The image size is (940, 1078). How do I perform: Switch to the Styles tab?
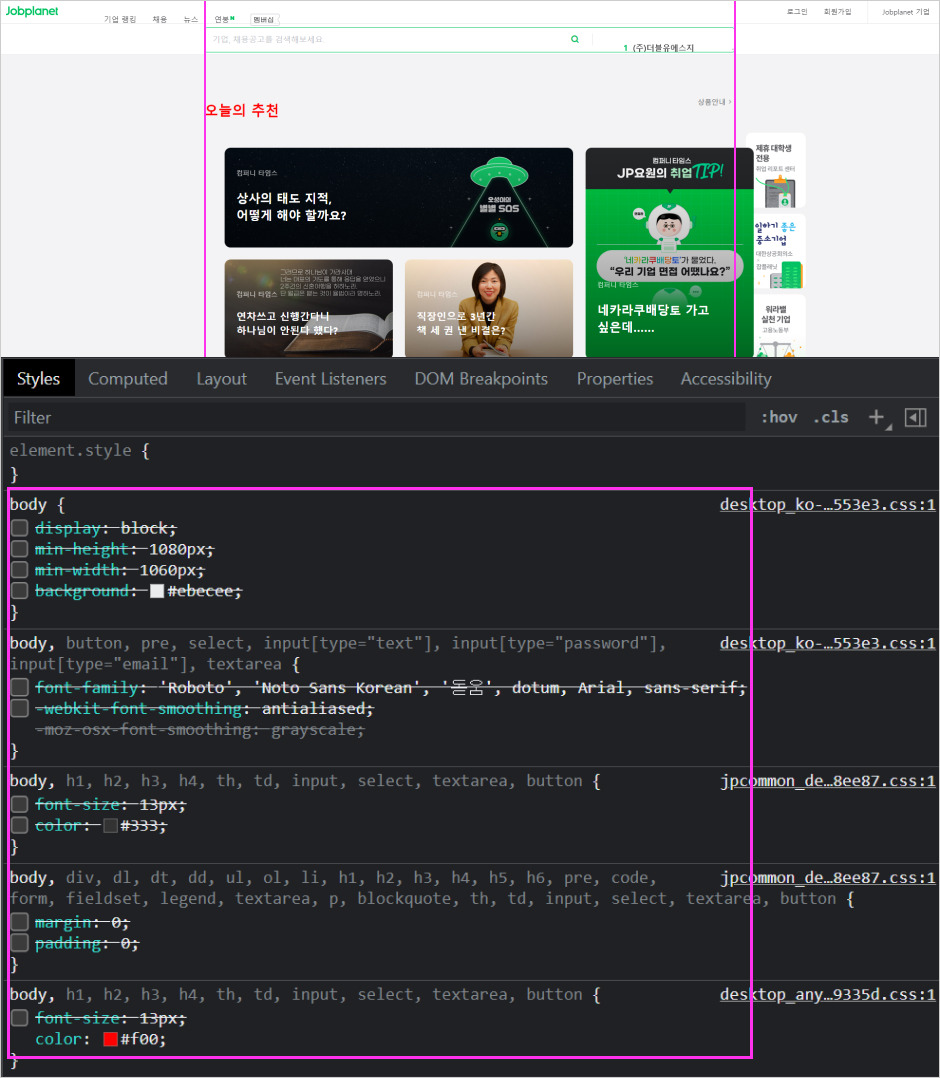coord(39,379)
